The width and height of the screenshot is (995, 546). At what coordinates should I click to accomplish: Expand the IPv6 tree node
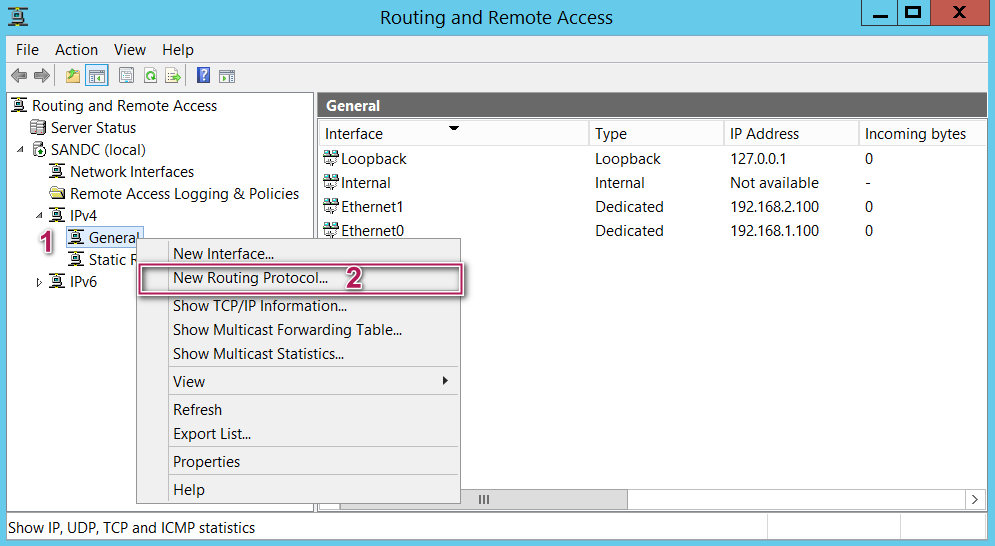click(40, 282)
